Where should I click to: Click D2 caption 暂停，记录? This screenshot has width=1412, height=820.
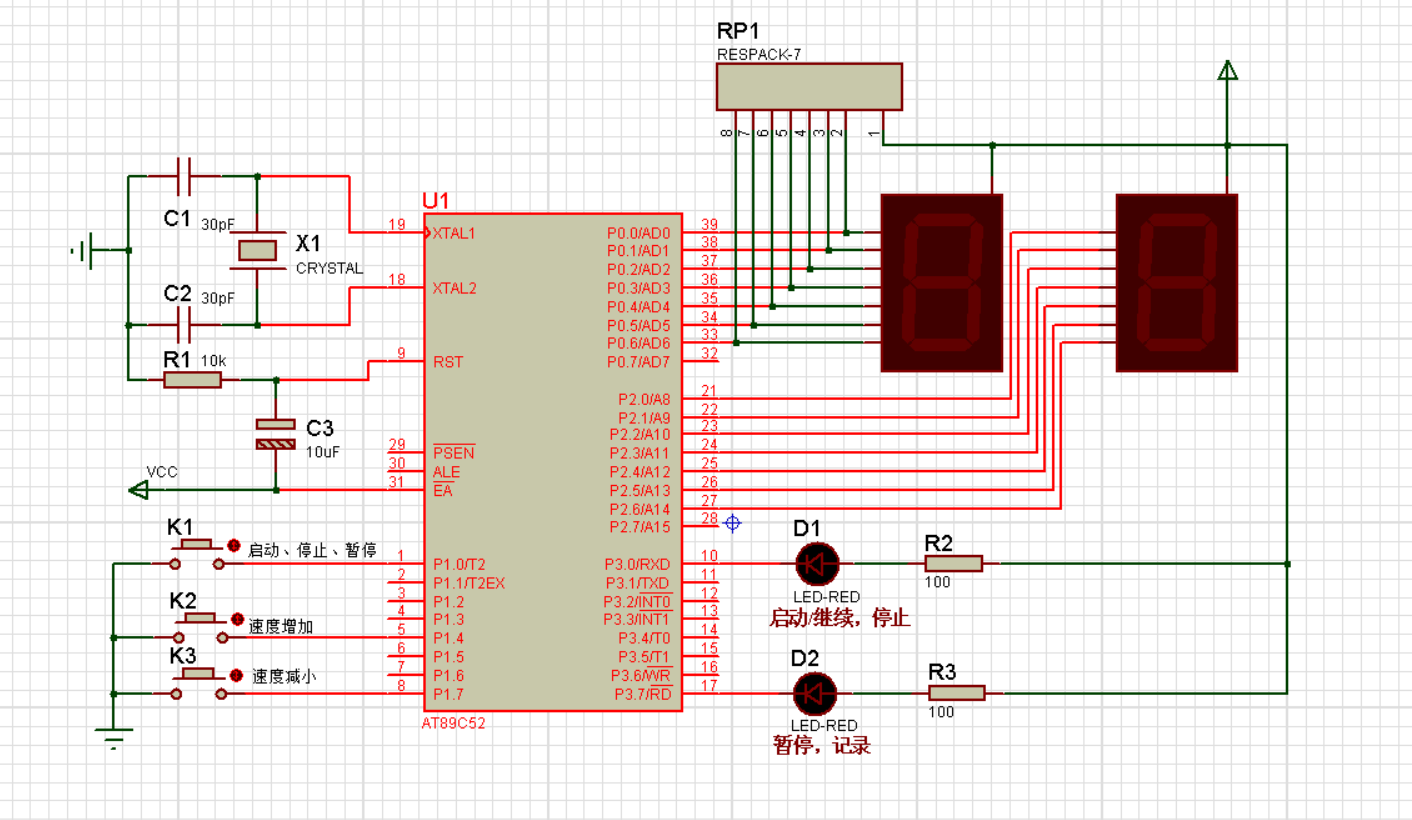coord(822,745)
